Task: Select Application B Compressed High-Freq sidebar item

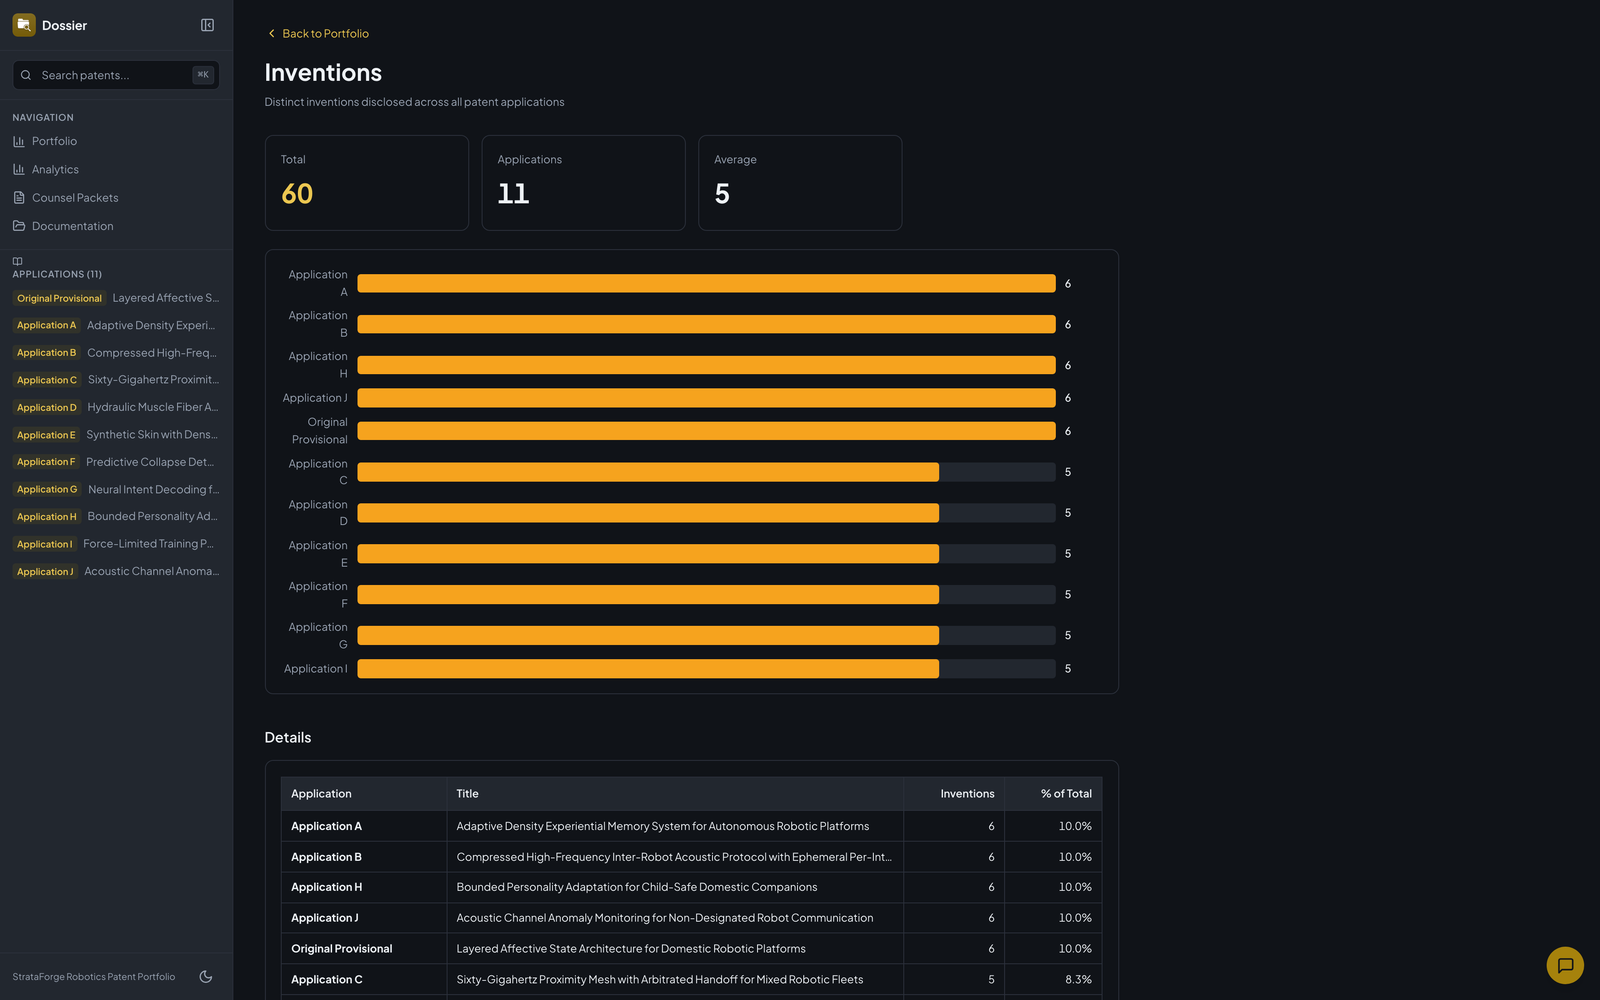Action: 116,353
